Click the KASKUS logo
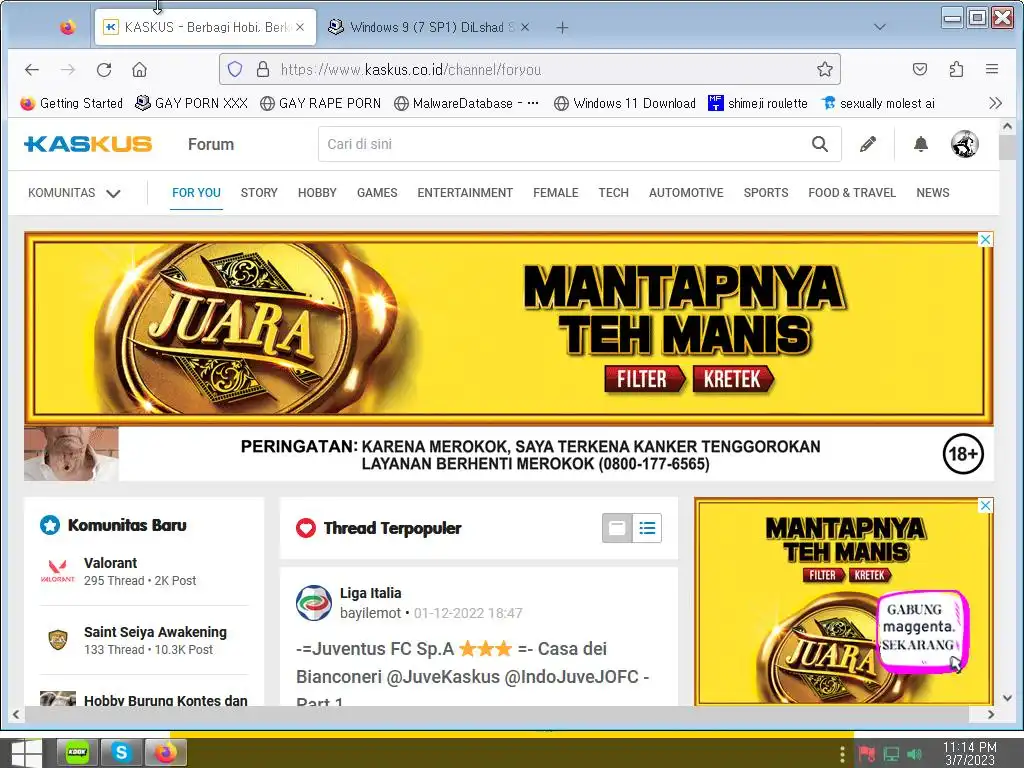Image resolution: width=1024 pixels, height=768 pixels. (88, 144)
